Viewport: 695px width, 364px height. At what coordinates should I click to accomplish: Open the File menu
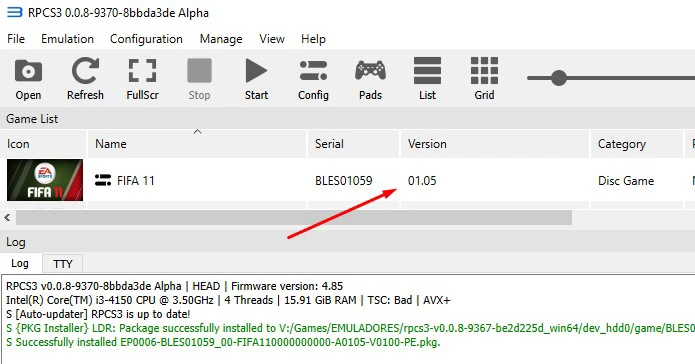click(x=16, y=39)
